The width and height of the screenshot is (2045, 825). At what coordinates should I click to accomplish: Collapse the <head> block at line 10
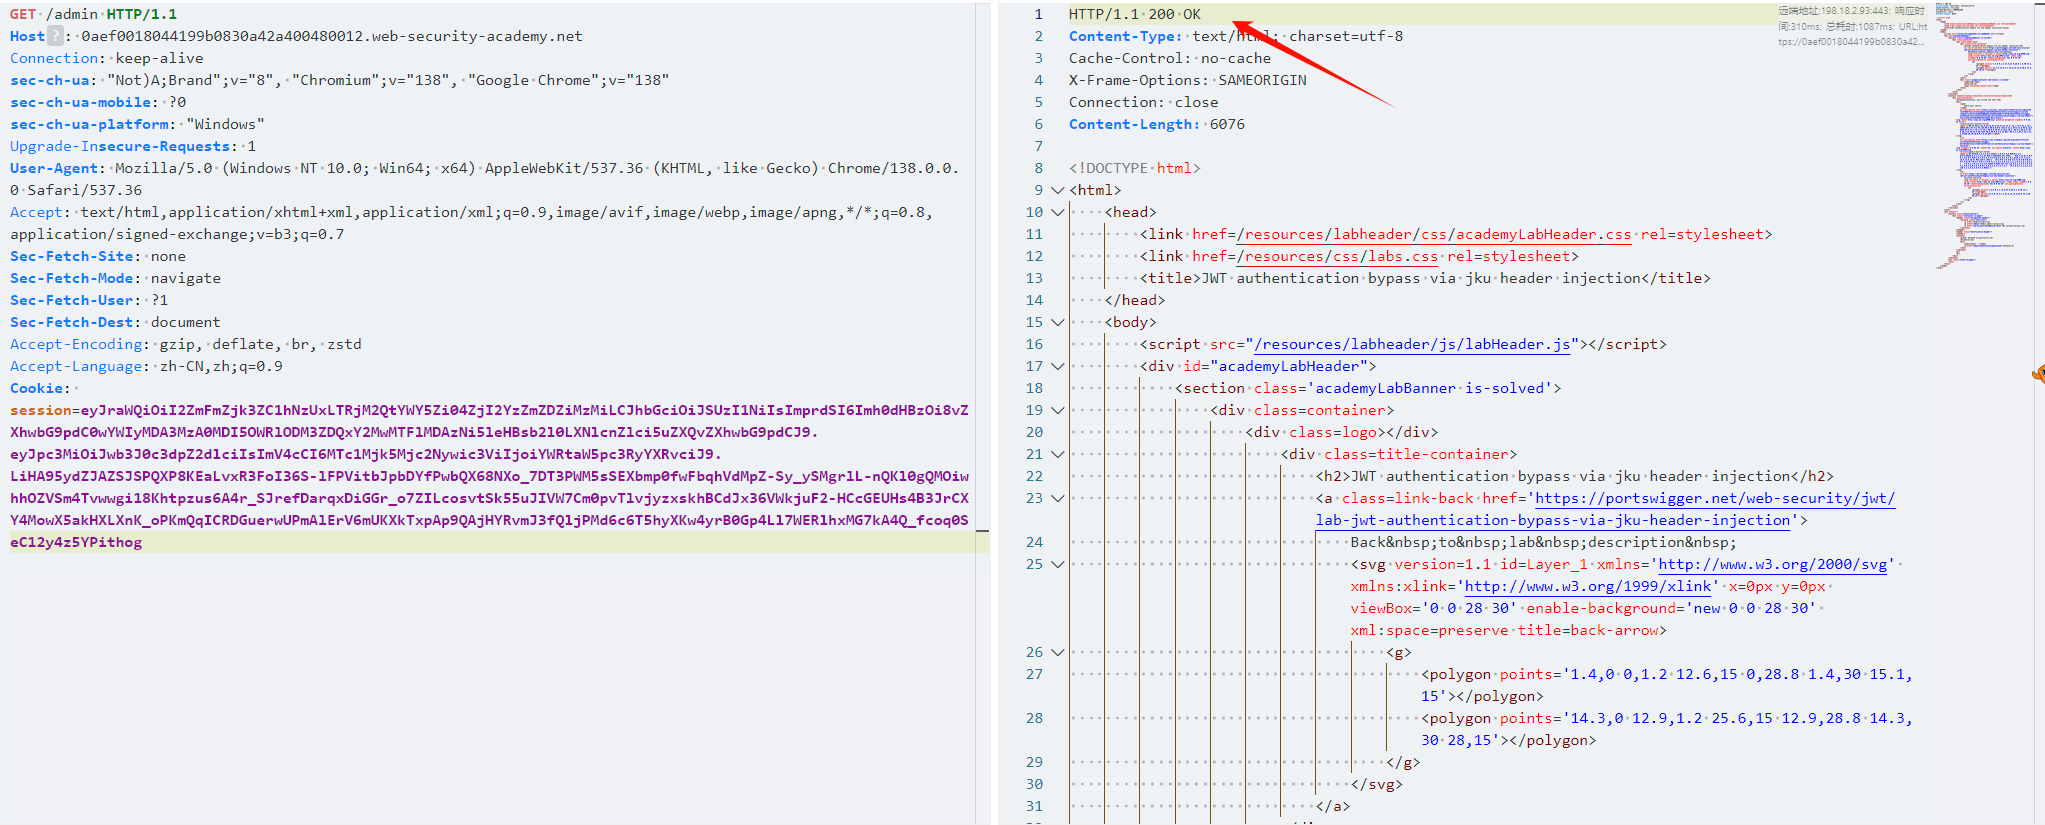coord(1057,212)
